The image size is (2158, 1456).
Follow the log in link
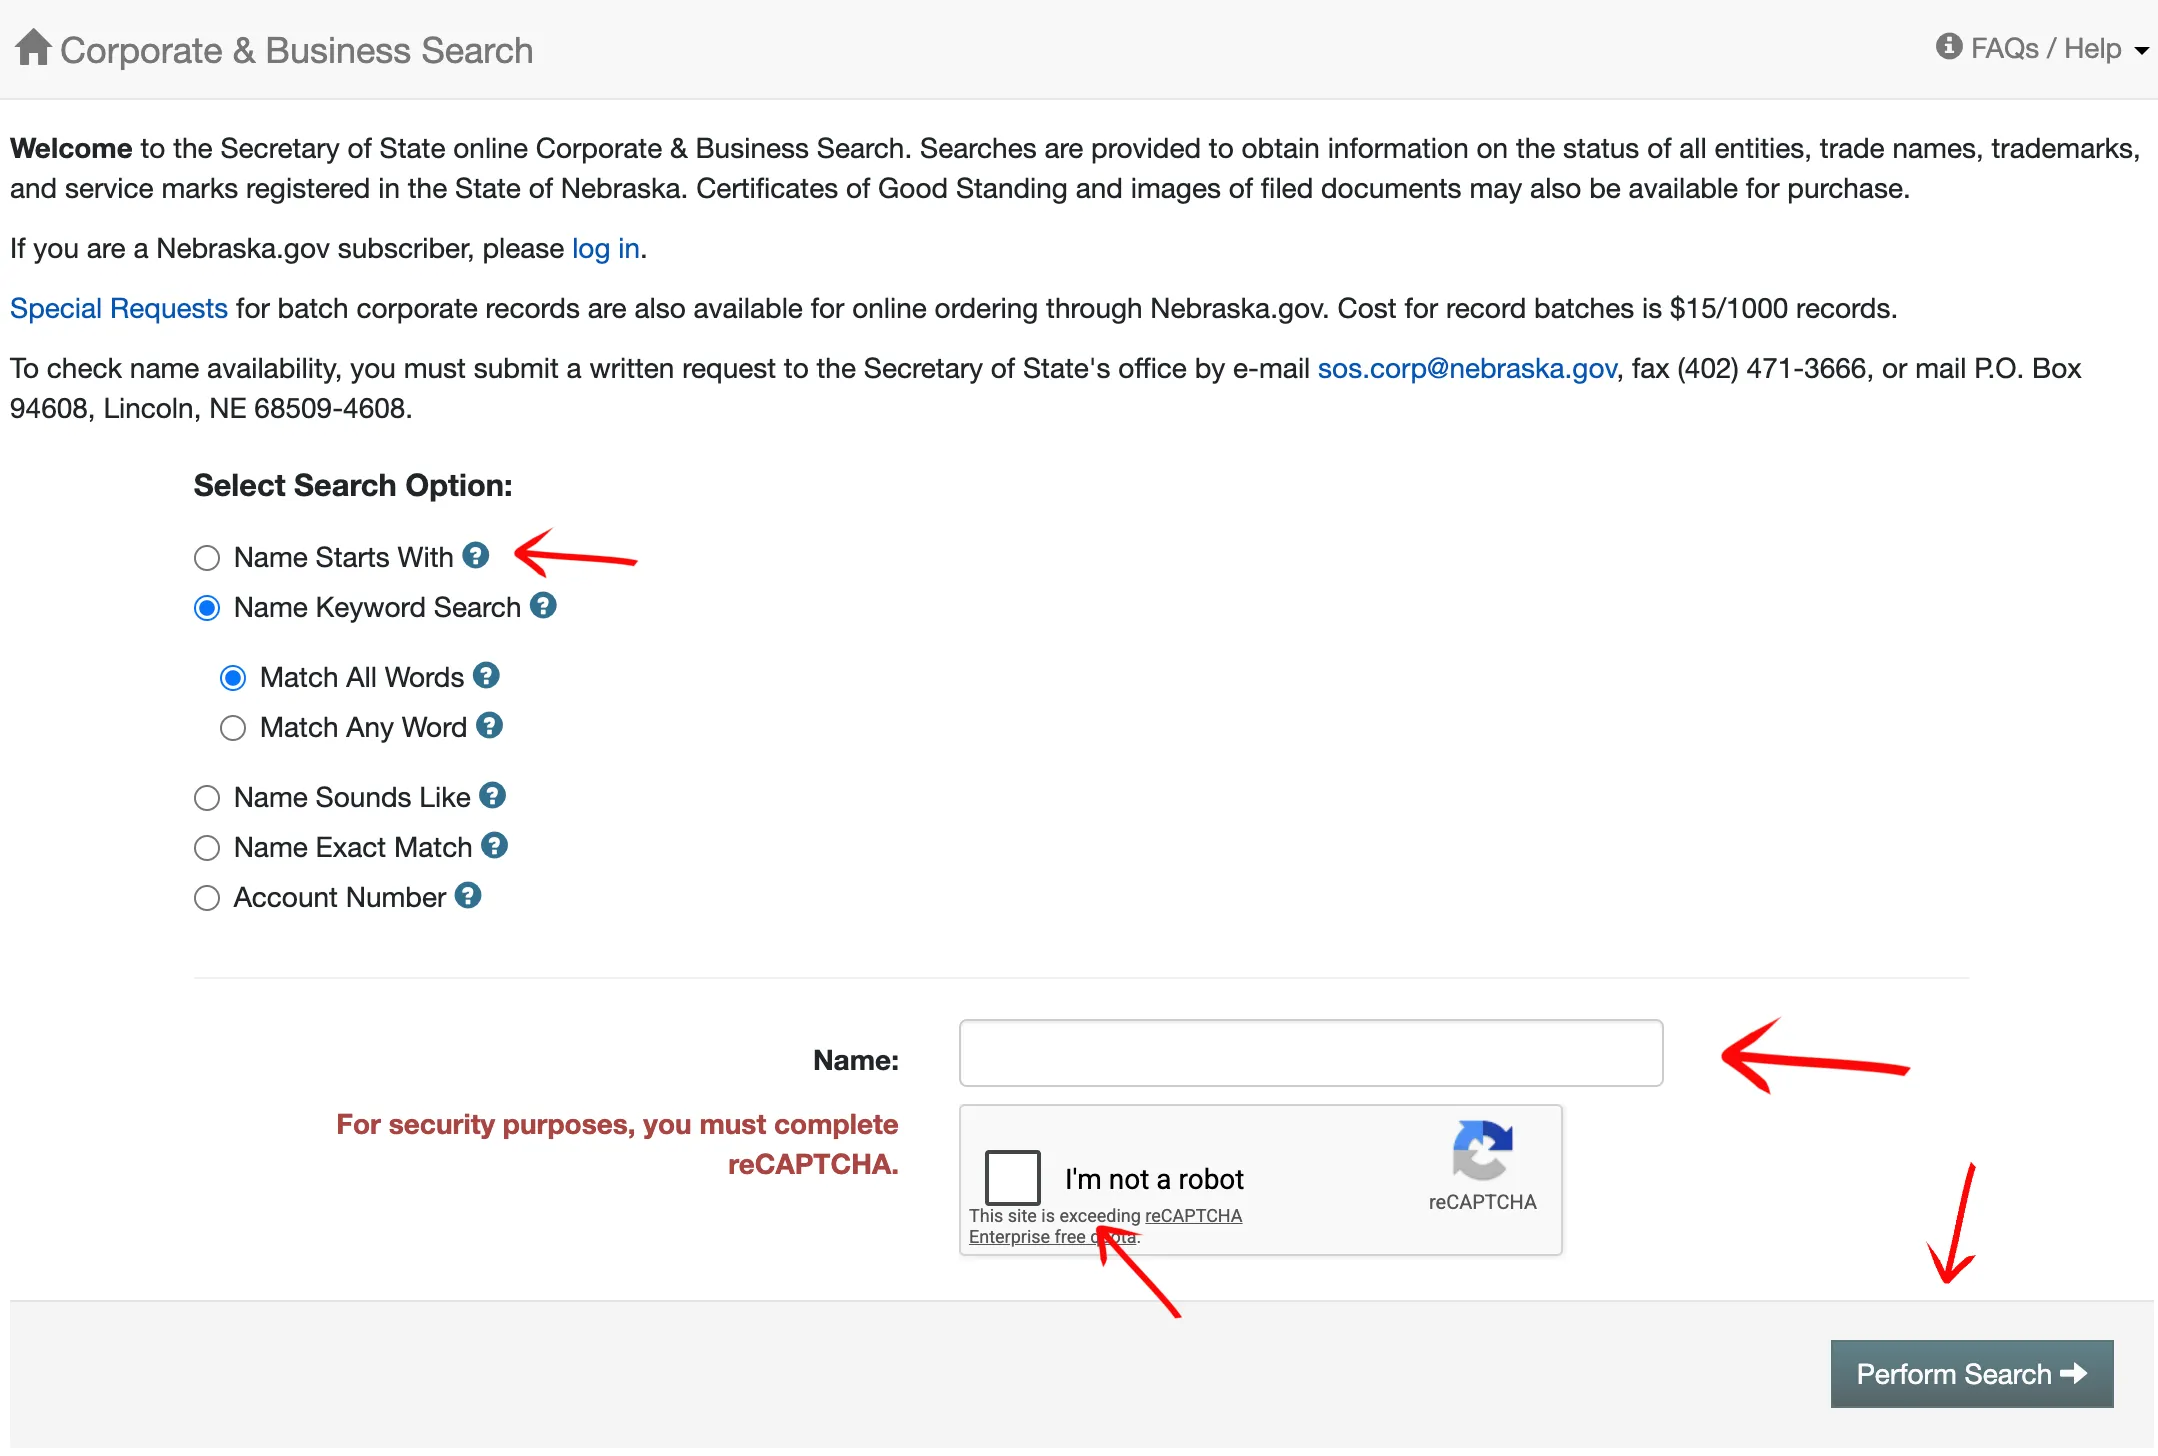tap(605, 248)
